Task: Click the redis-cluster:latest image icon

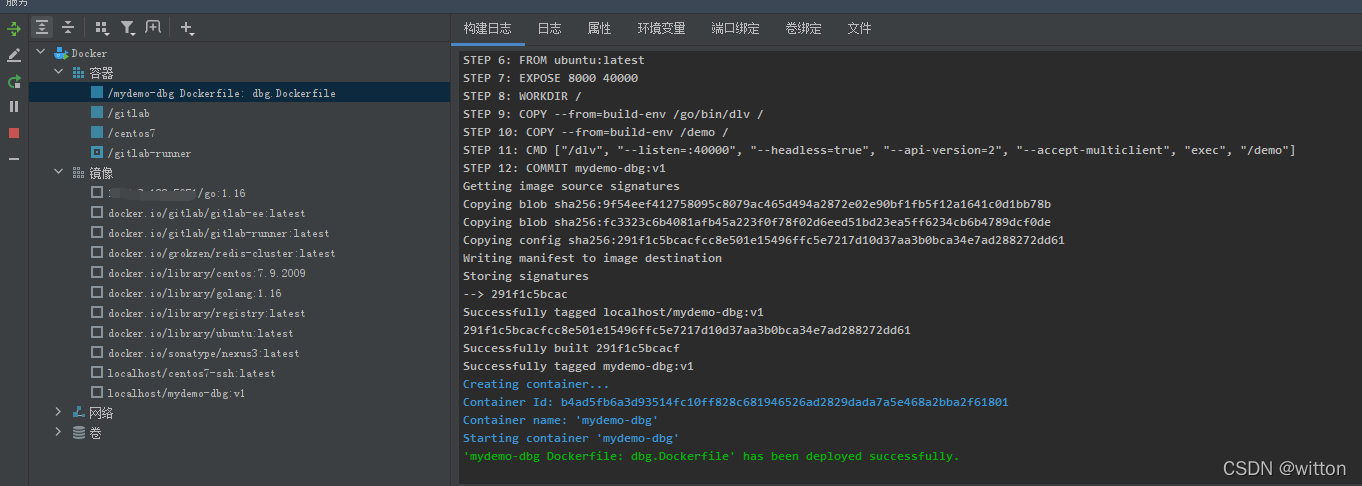Action: tap(97, 253)
